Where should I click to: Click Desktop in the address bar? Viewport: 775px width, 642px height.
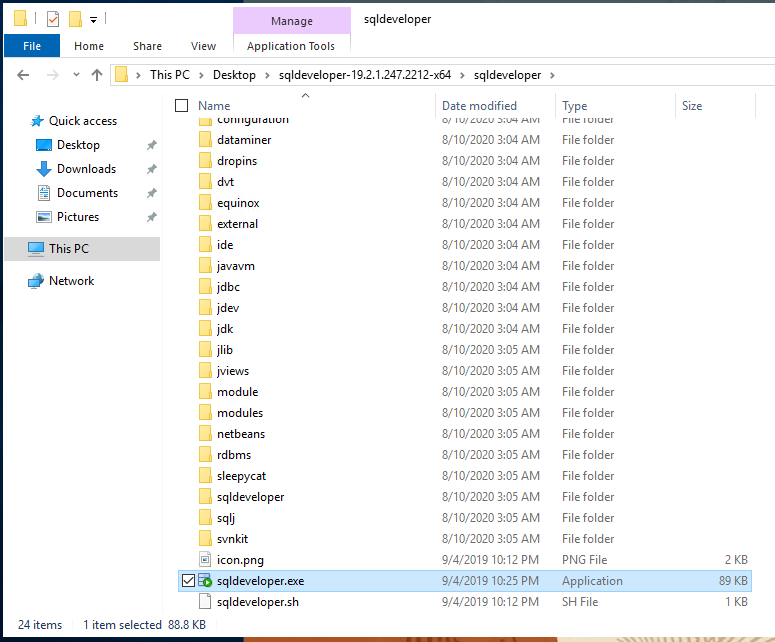tap(234, 75)
